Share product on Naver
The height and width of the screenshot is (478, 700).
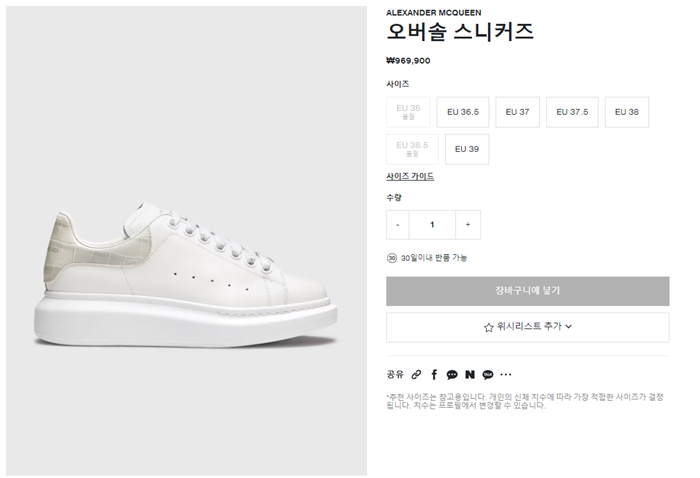coord(470,375)
